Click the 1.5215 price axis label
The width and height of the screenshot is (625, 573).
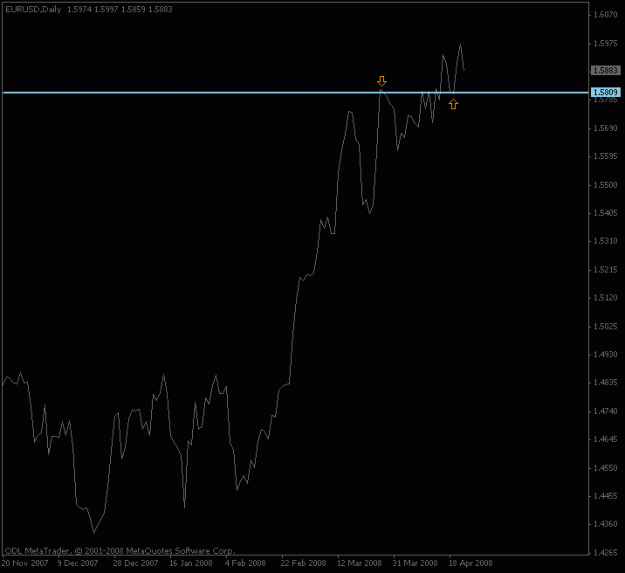coord(605,270)
